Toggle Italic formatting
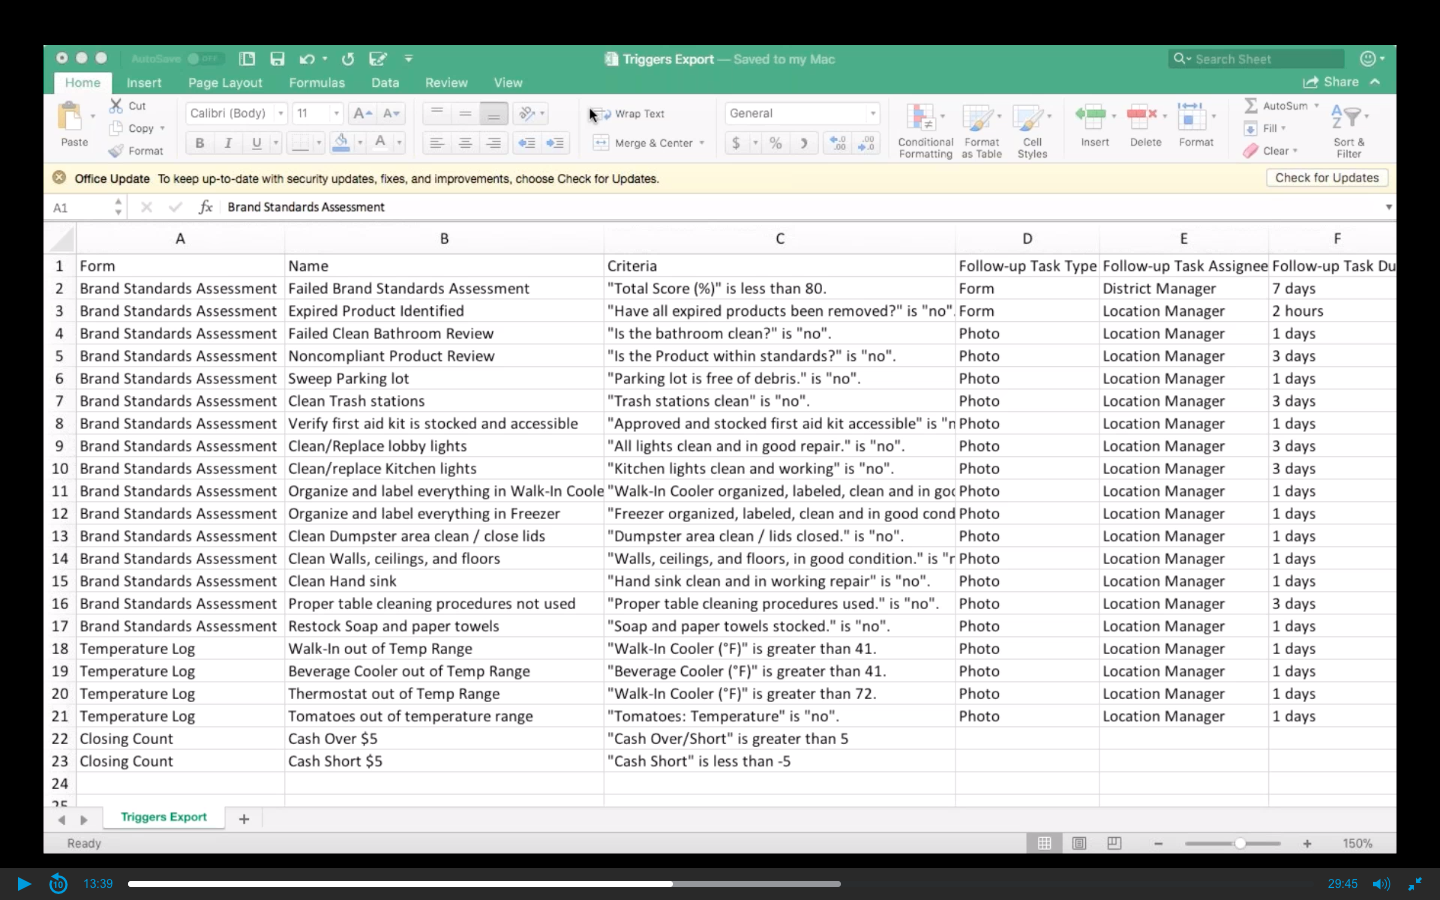 coord(228,143)
